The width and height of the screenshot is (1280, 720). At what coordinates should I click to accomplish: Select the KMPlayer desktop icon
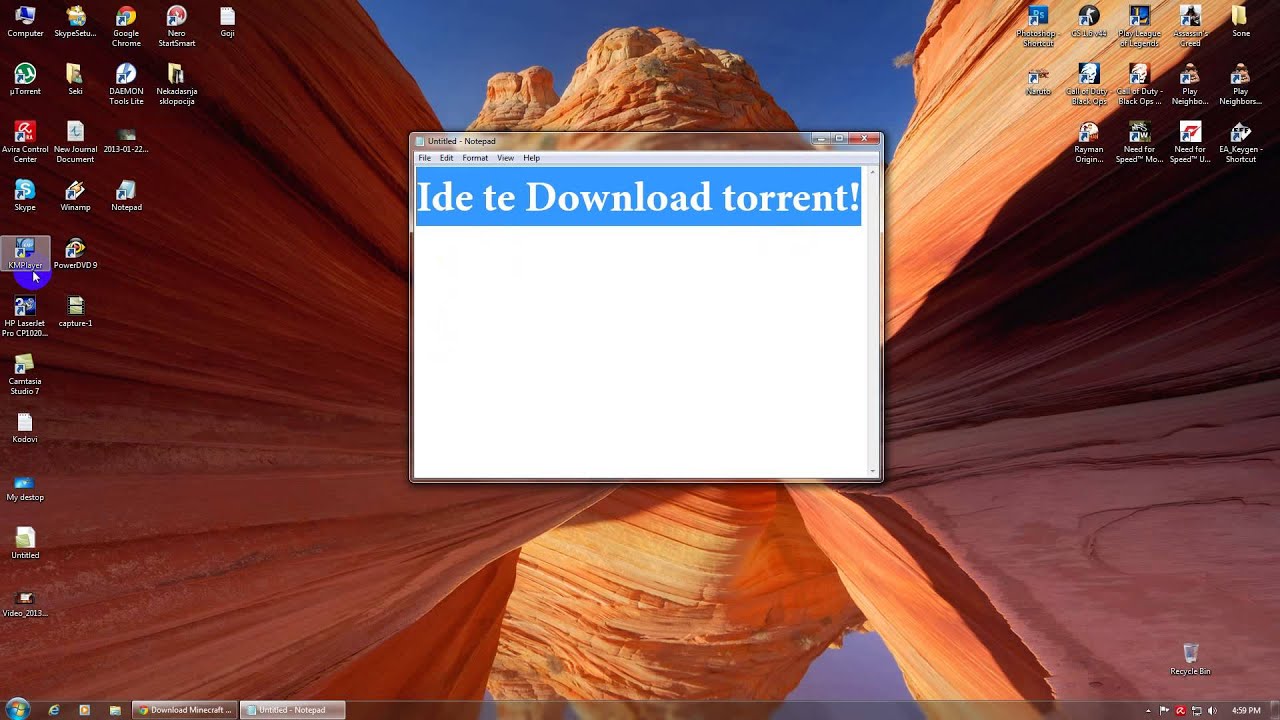pos(25,254)
